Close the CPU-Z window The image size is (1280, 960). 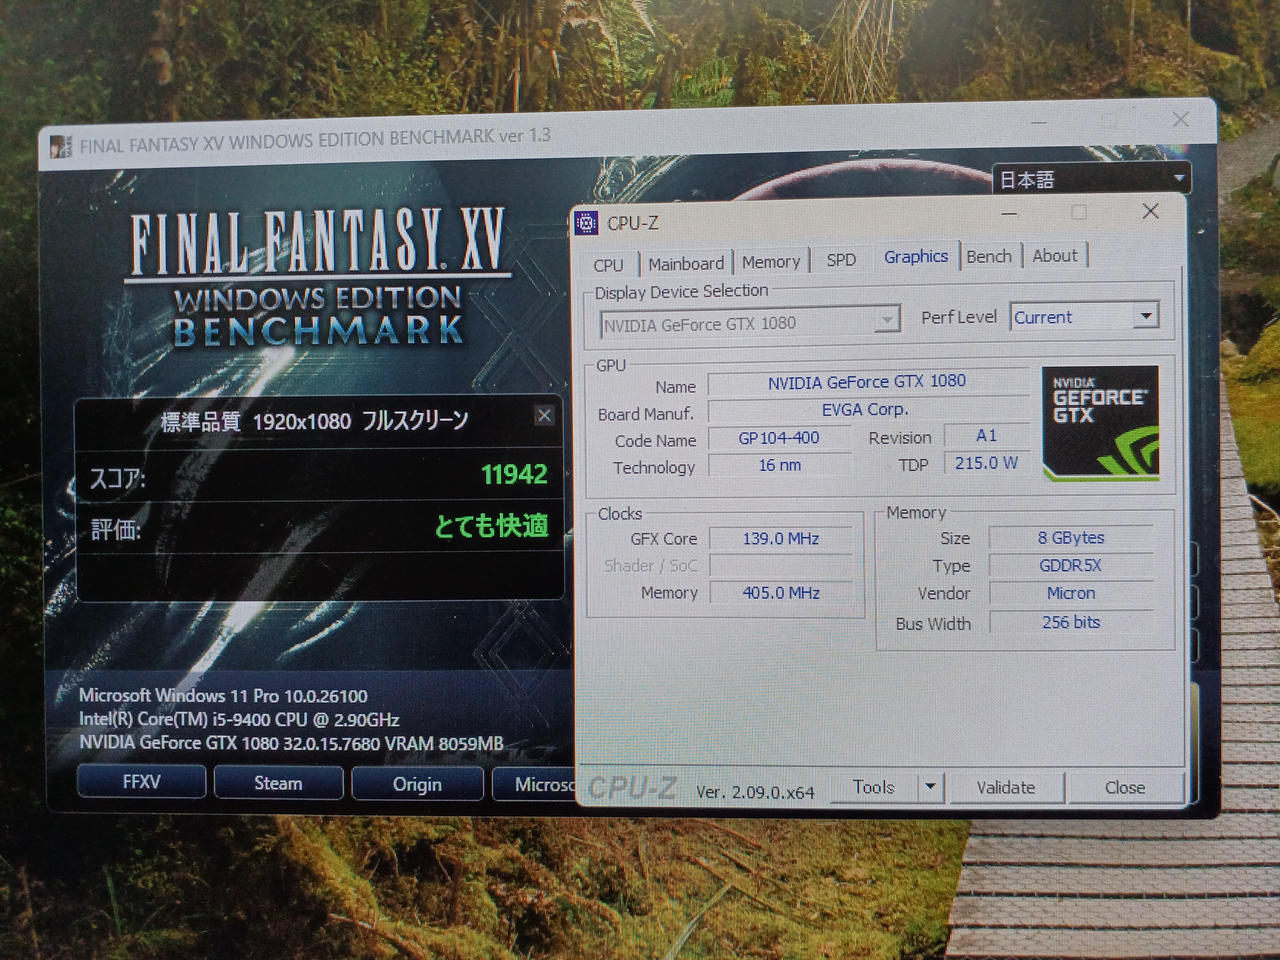[1150, 211]
